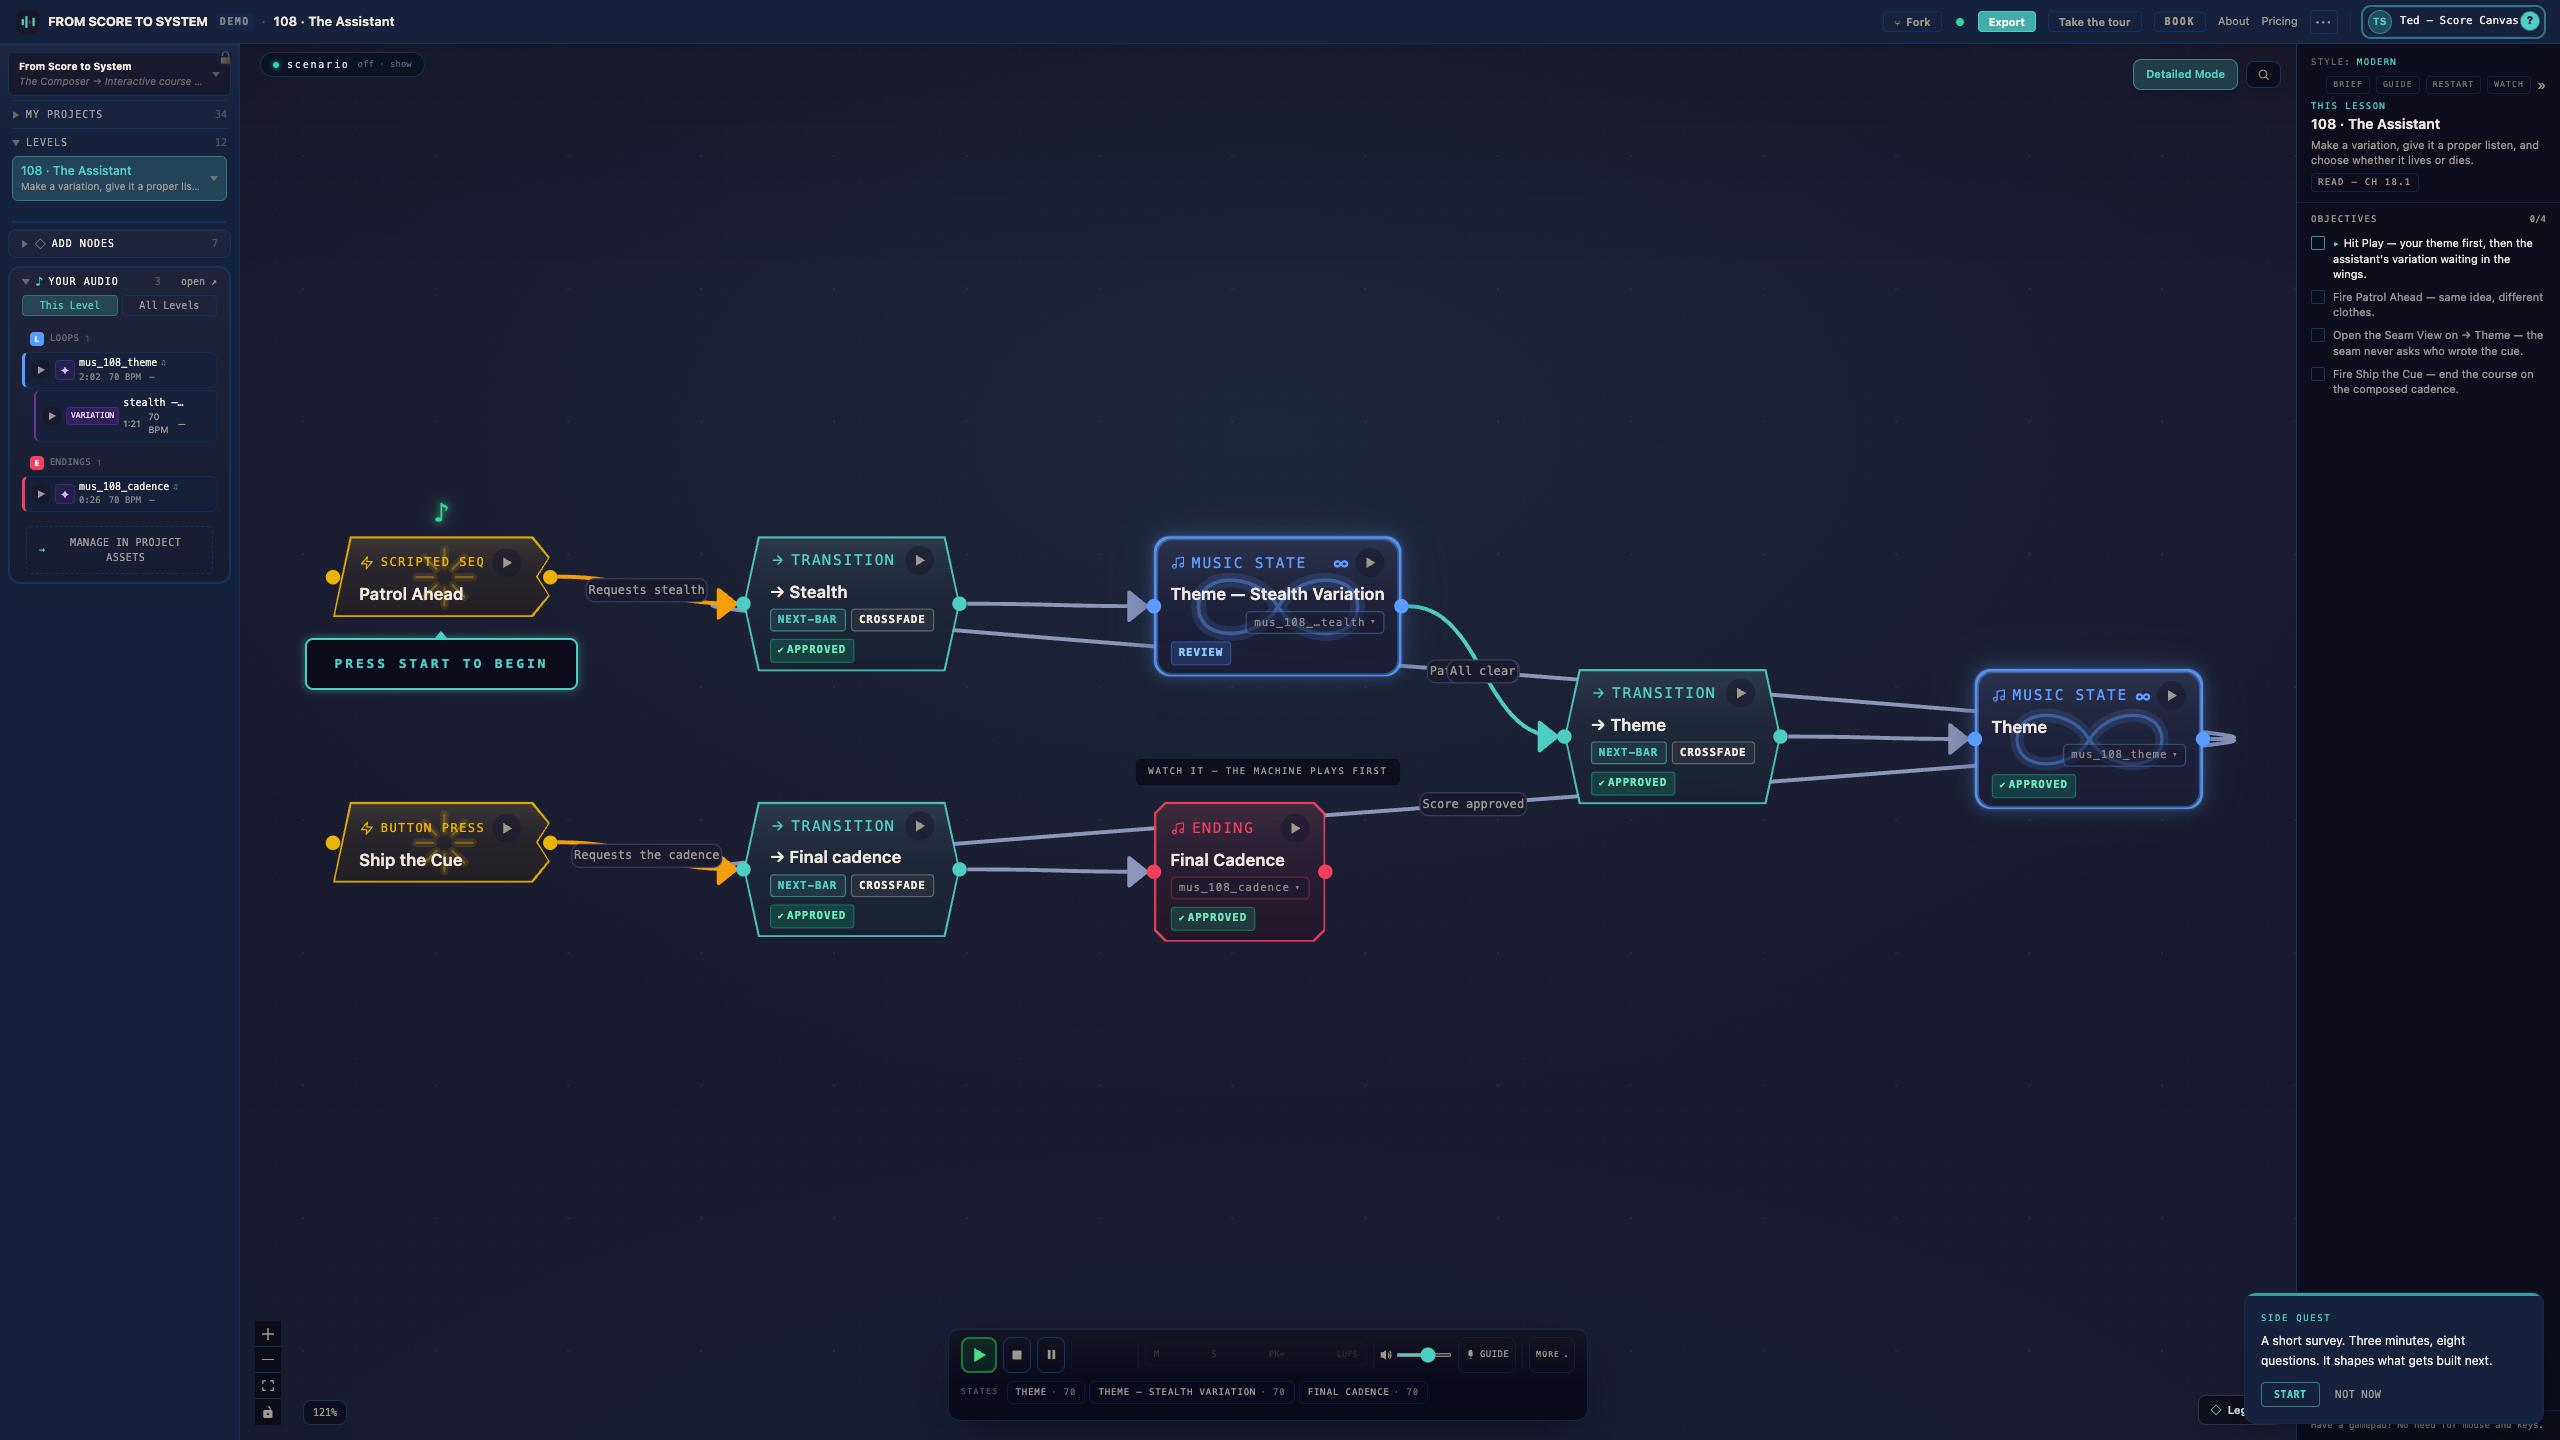This screenshot has width=2560, height=1440.
Task: Collapse the Levels section
Action: (x=119, y=142)
